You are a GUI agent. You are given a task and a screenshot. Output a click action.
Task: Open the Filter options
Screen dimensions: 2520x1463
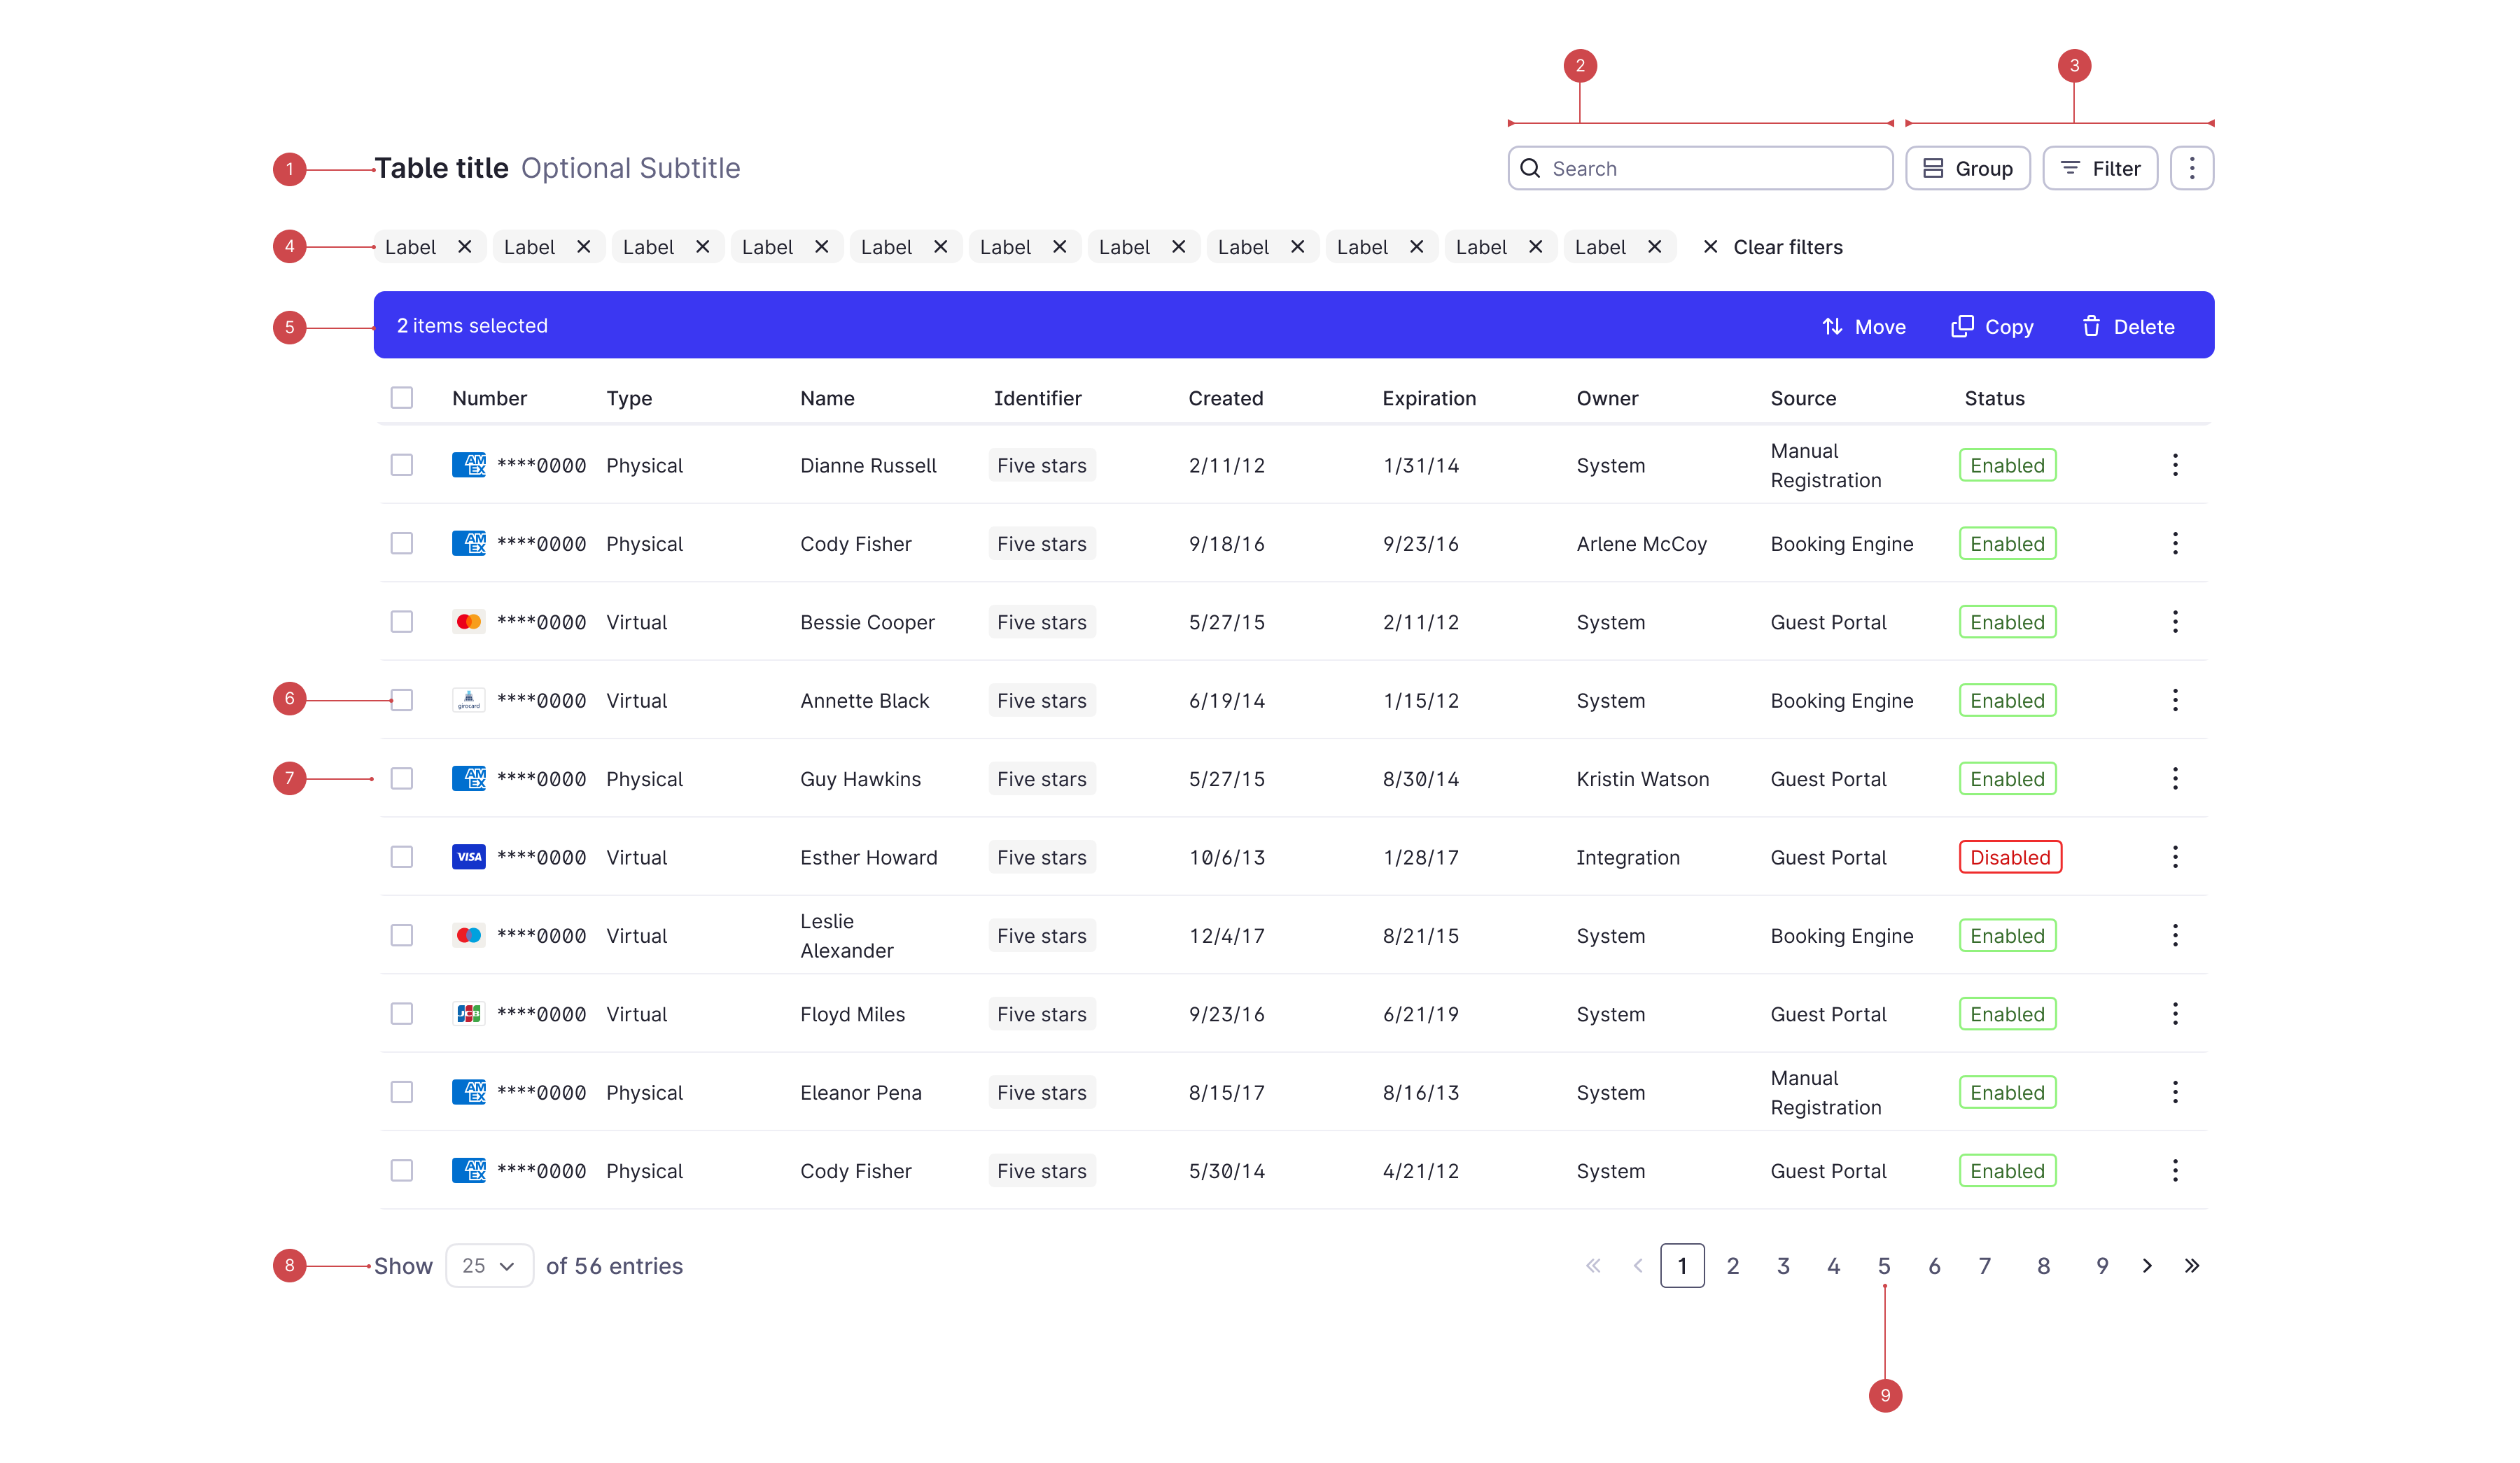point(2099,168)
